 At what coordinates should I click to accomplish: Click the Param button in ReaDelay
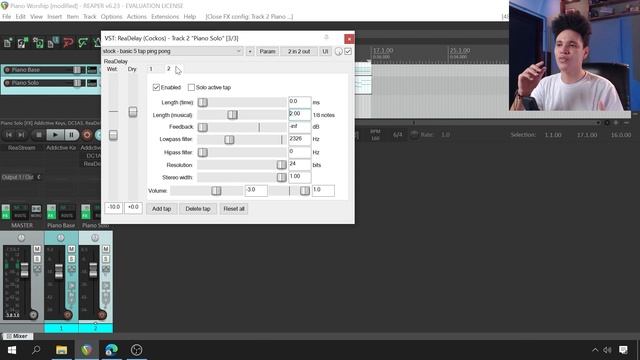coord(267,51)
